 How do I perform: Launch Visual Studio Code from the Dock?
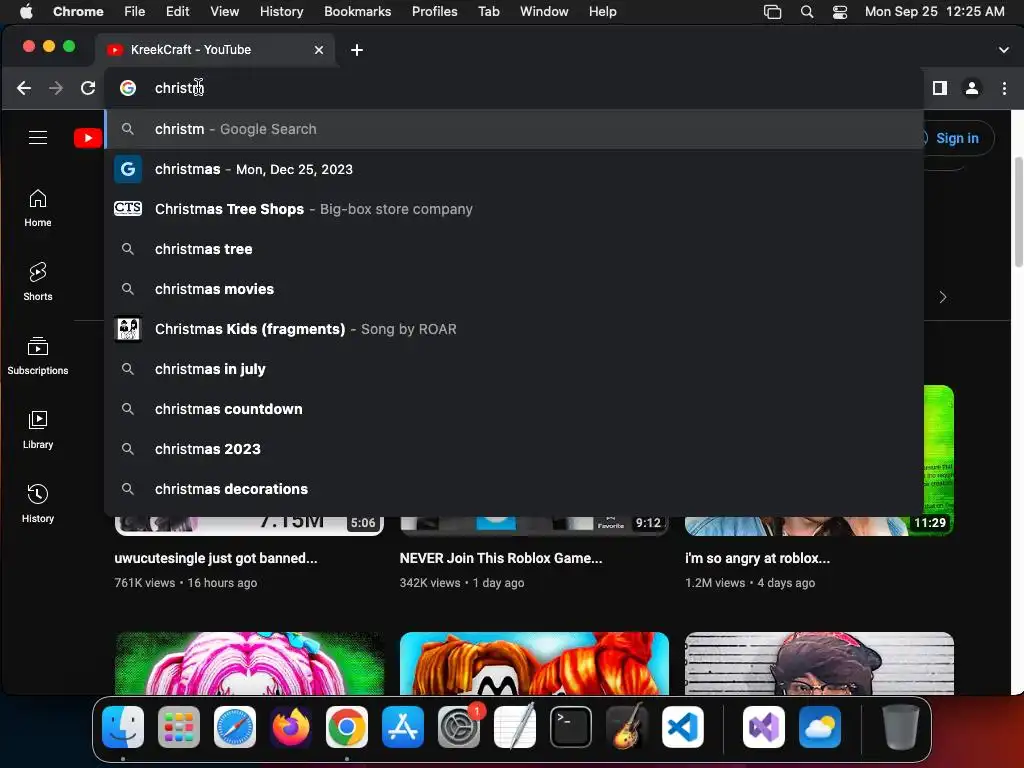682,727
